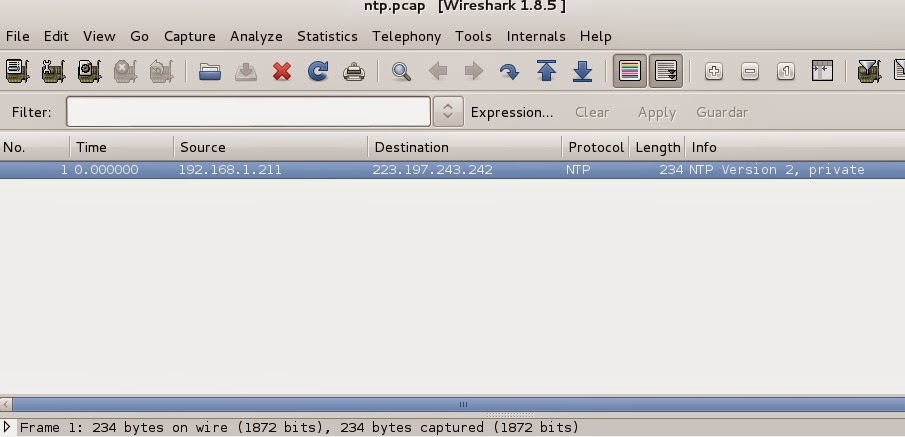Click the list interfaces toolbar icon
Viewport: 905px width, 437px height.
17,71
